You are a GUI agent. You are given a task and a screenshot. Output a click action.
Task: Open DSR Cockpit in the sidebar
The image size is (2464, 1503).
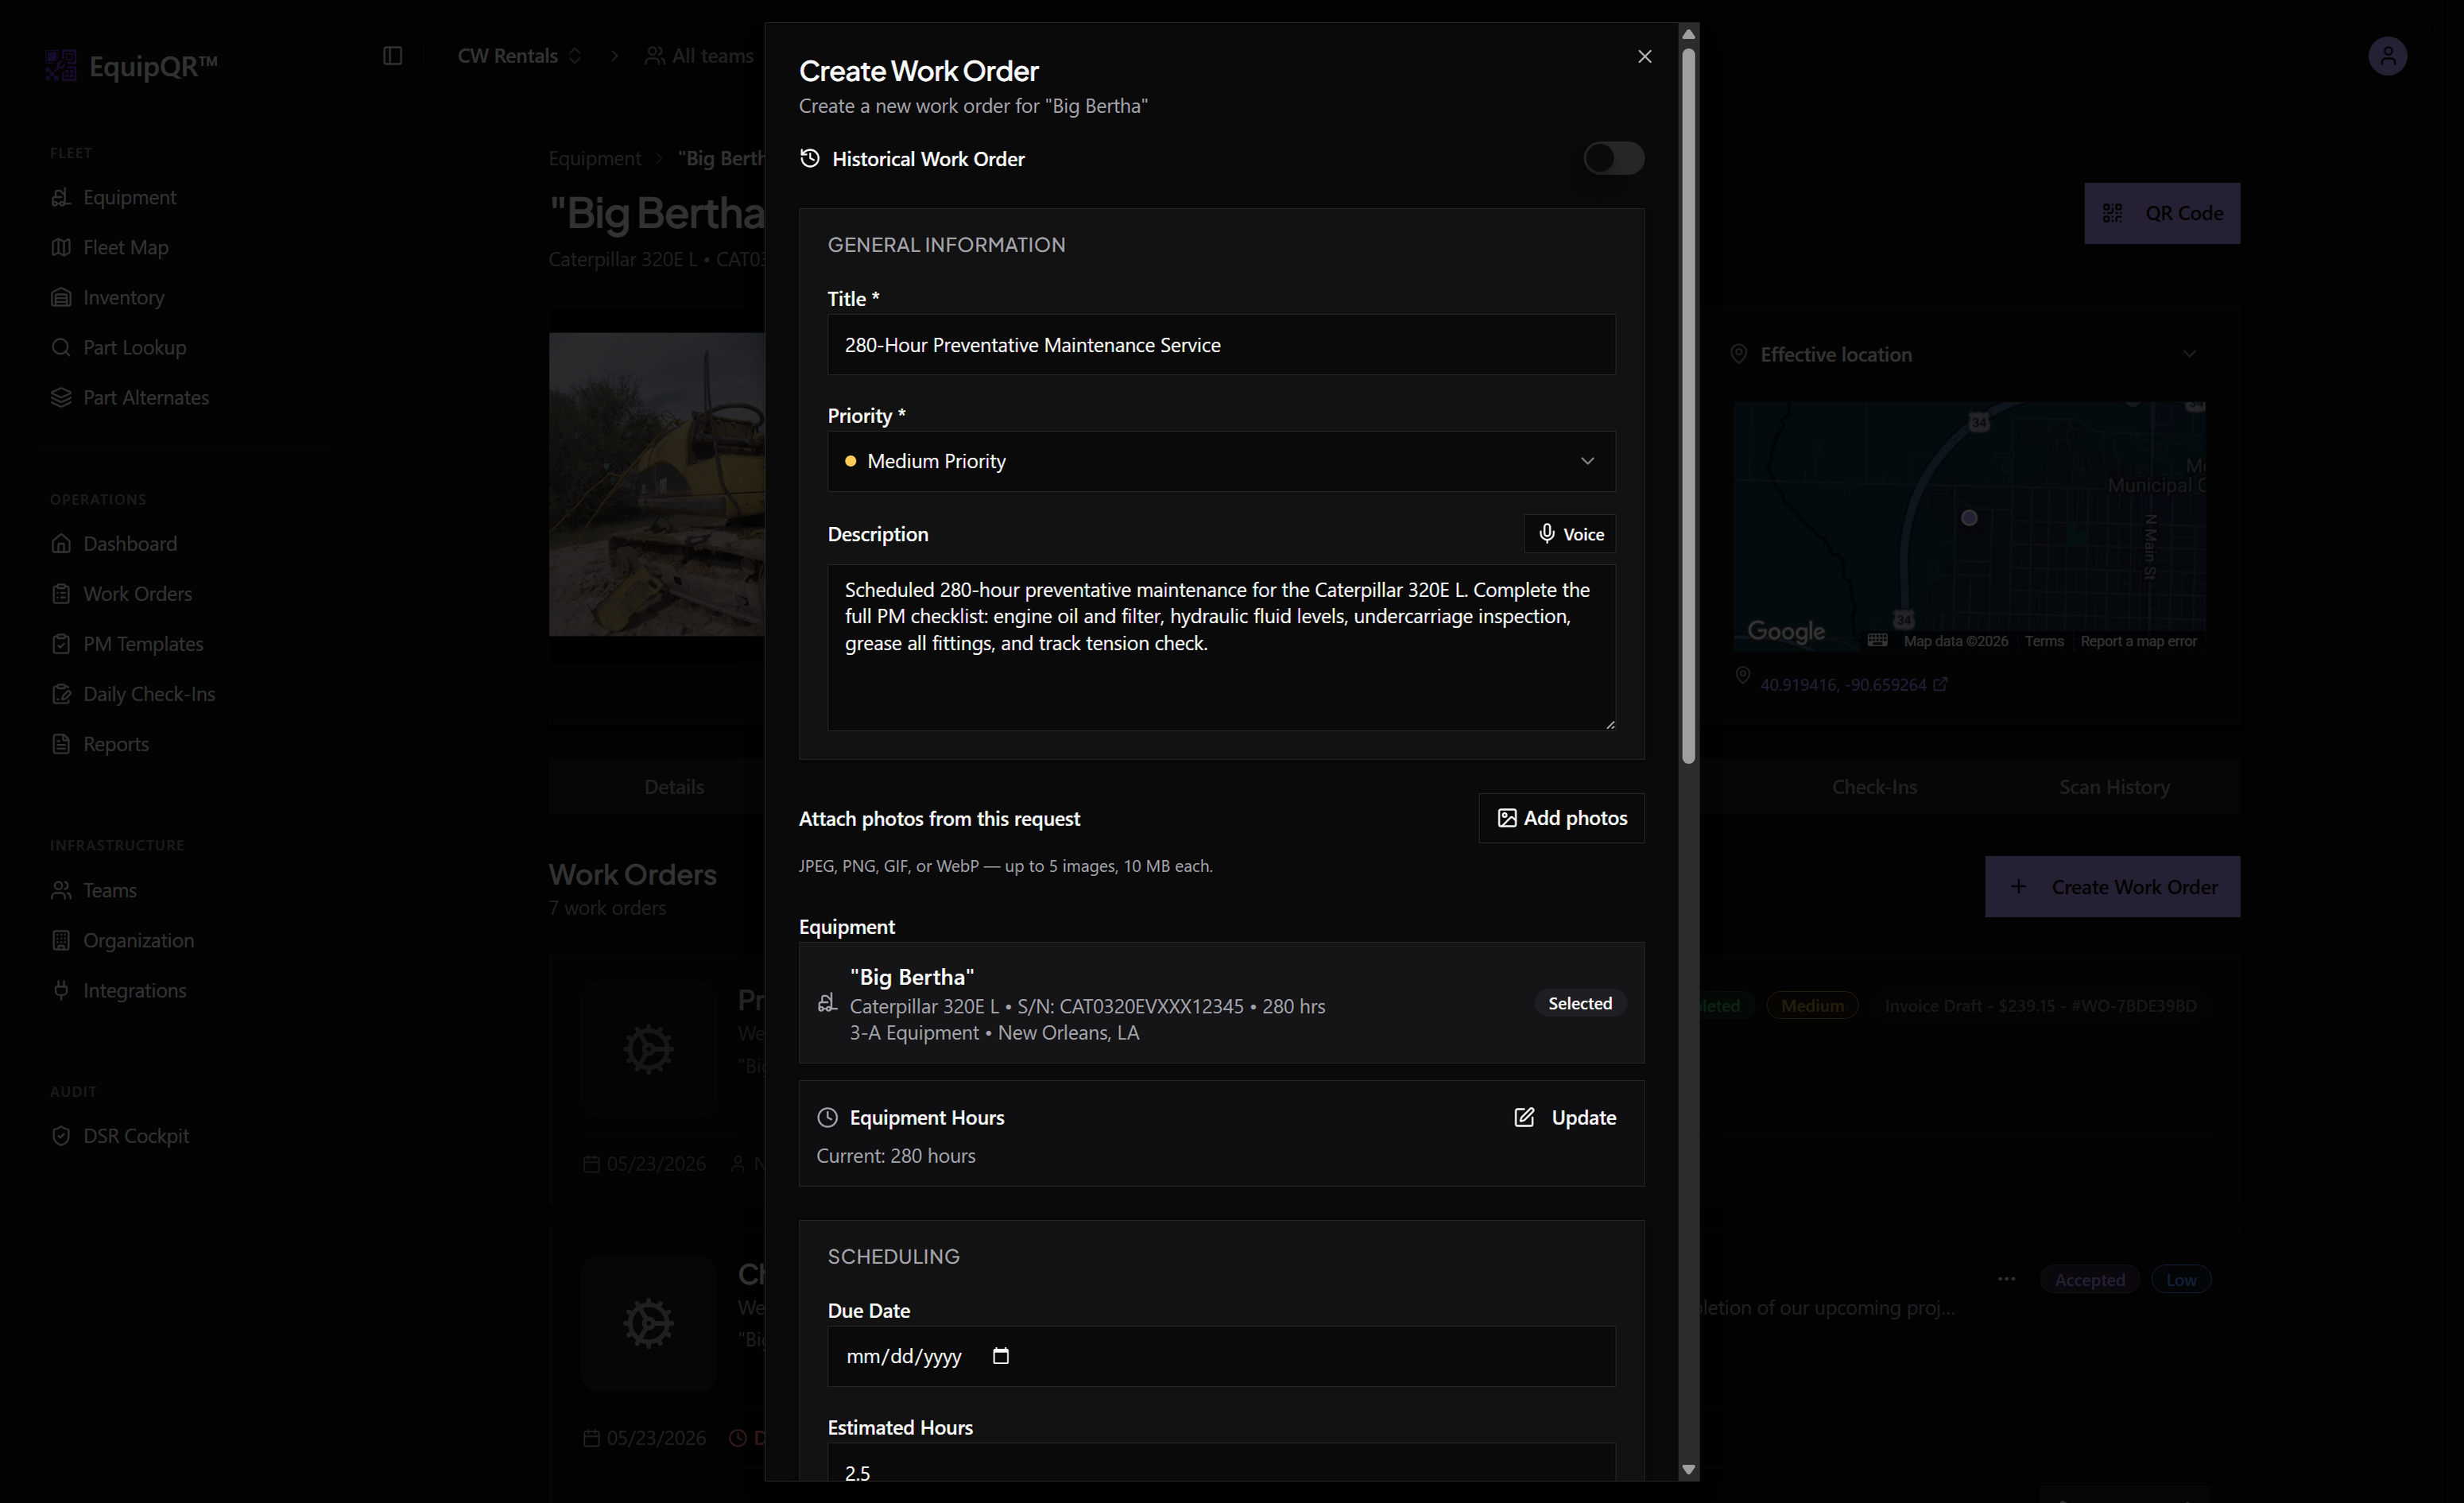coord(120,1135)
